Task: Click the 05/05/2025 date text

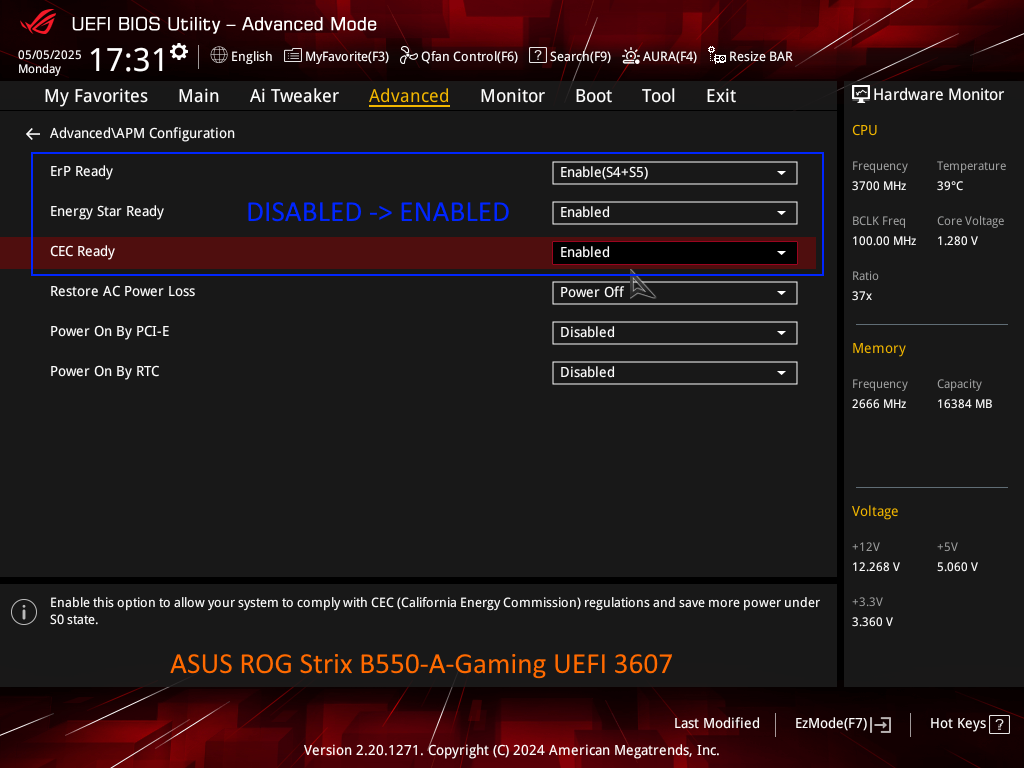Action: coord(50,55)
